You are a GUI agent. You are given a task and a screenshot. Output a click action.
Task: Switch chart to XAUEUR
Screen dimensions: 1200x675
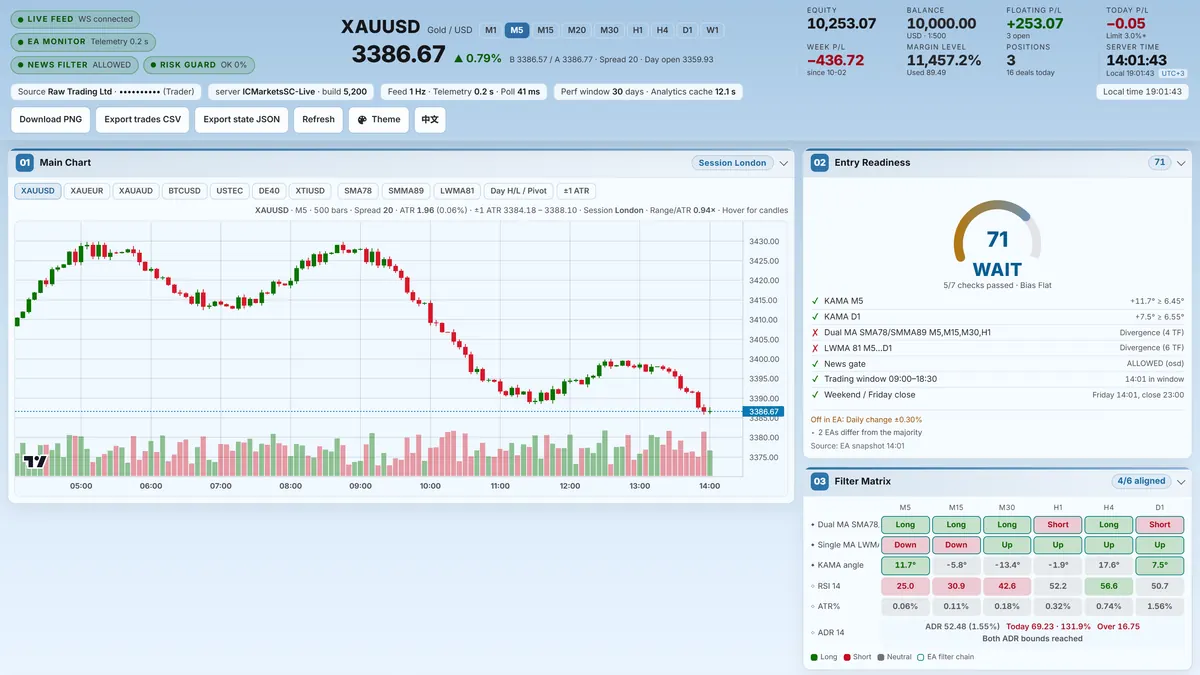(87, 191)
